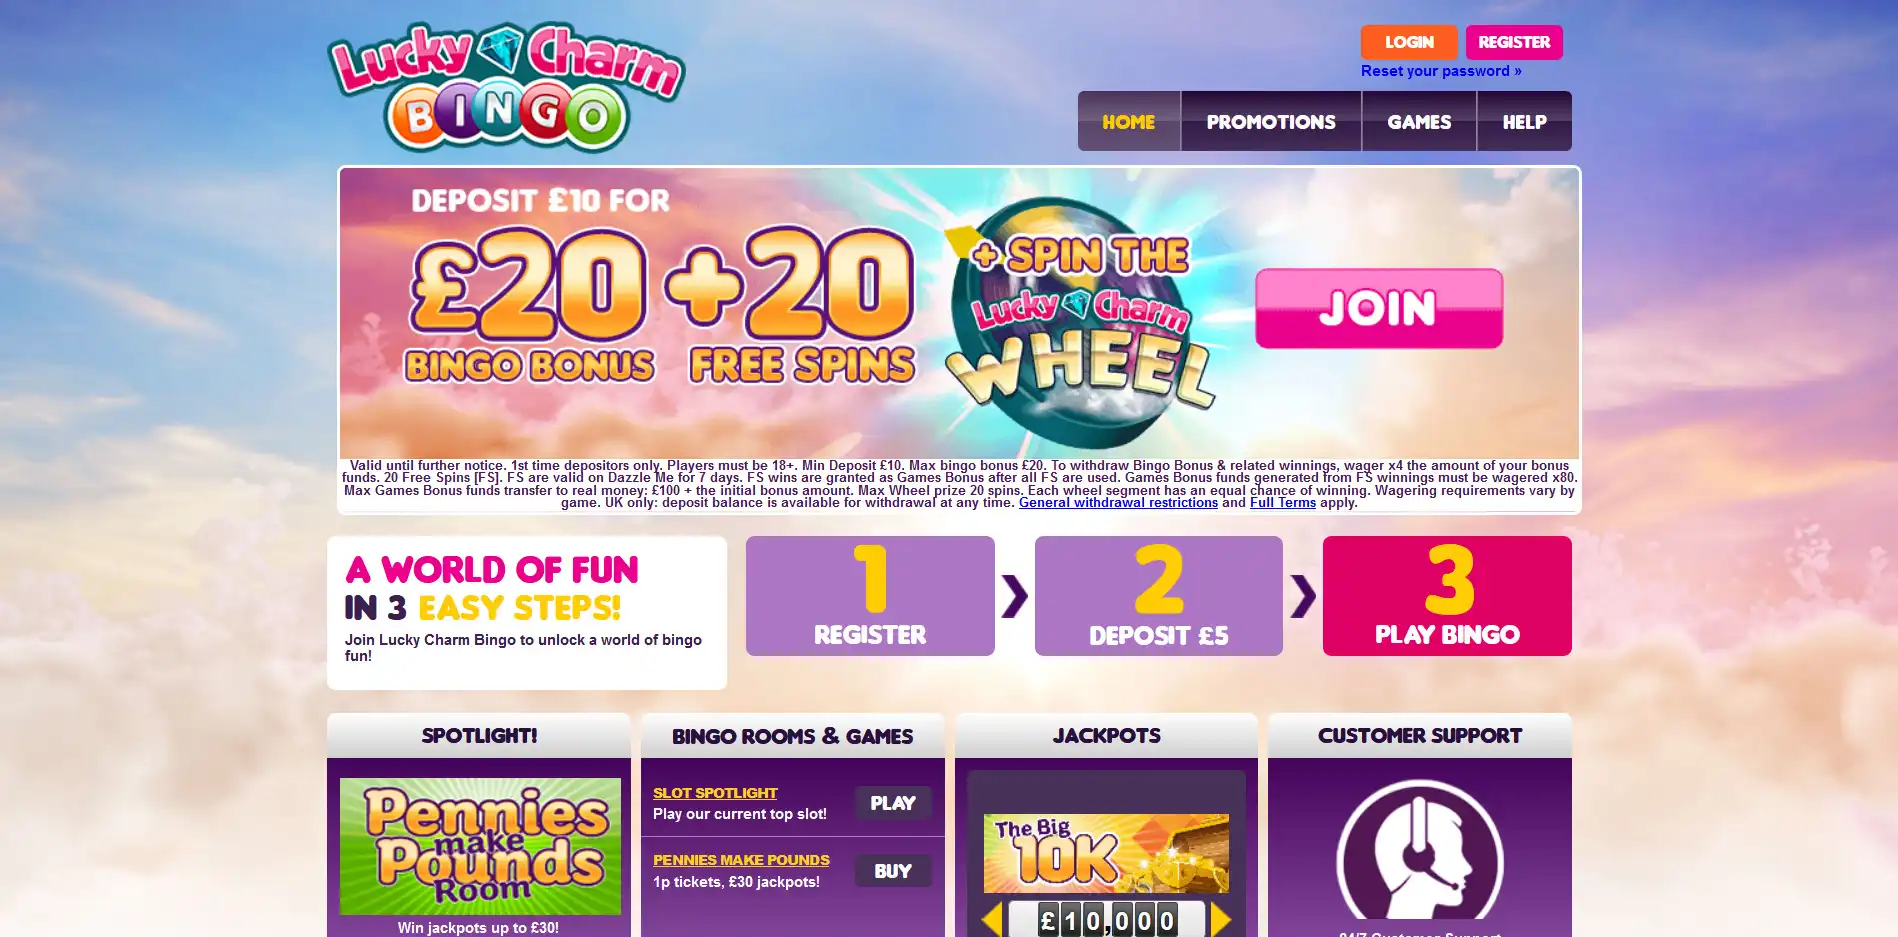1898x937 pixels.
Task: Open The Big 10K jackpot image
Action: coord(1106,853)
